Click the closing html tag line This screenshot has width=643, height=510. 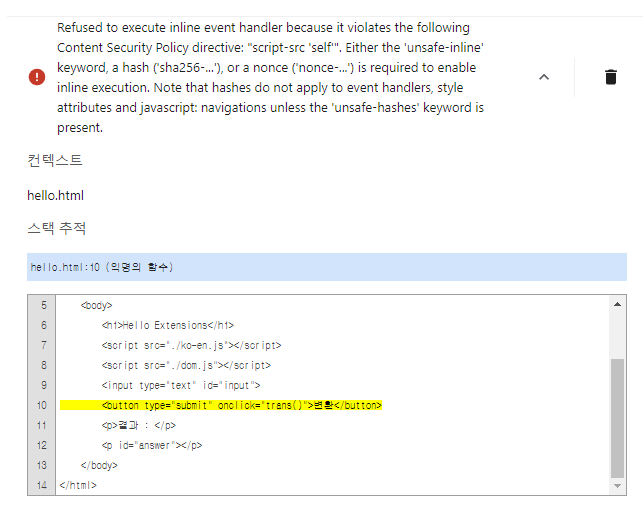click(78, 485)
